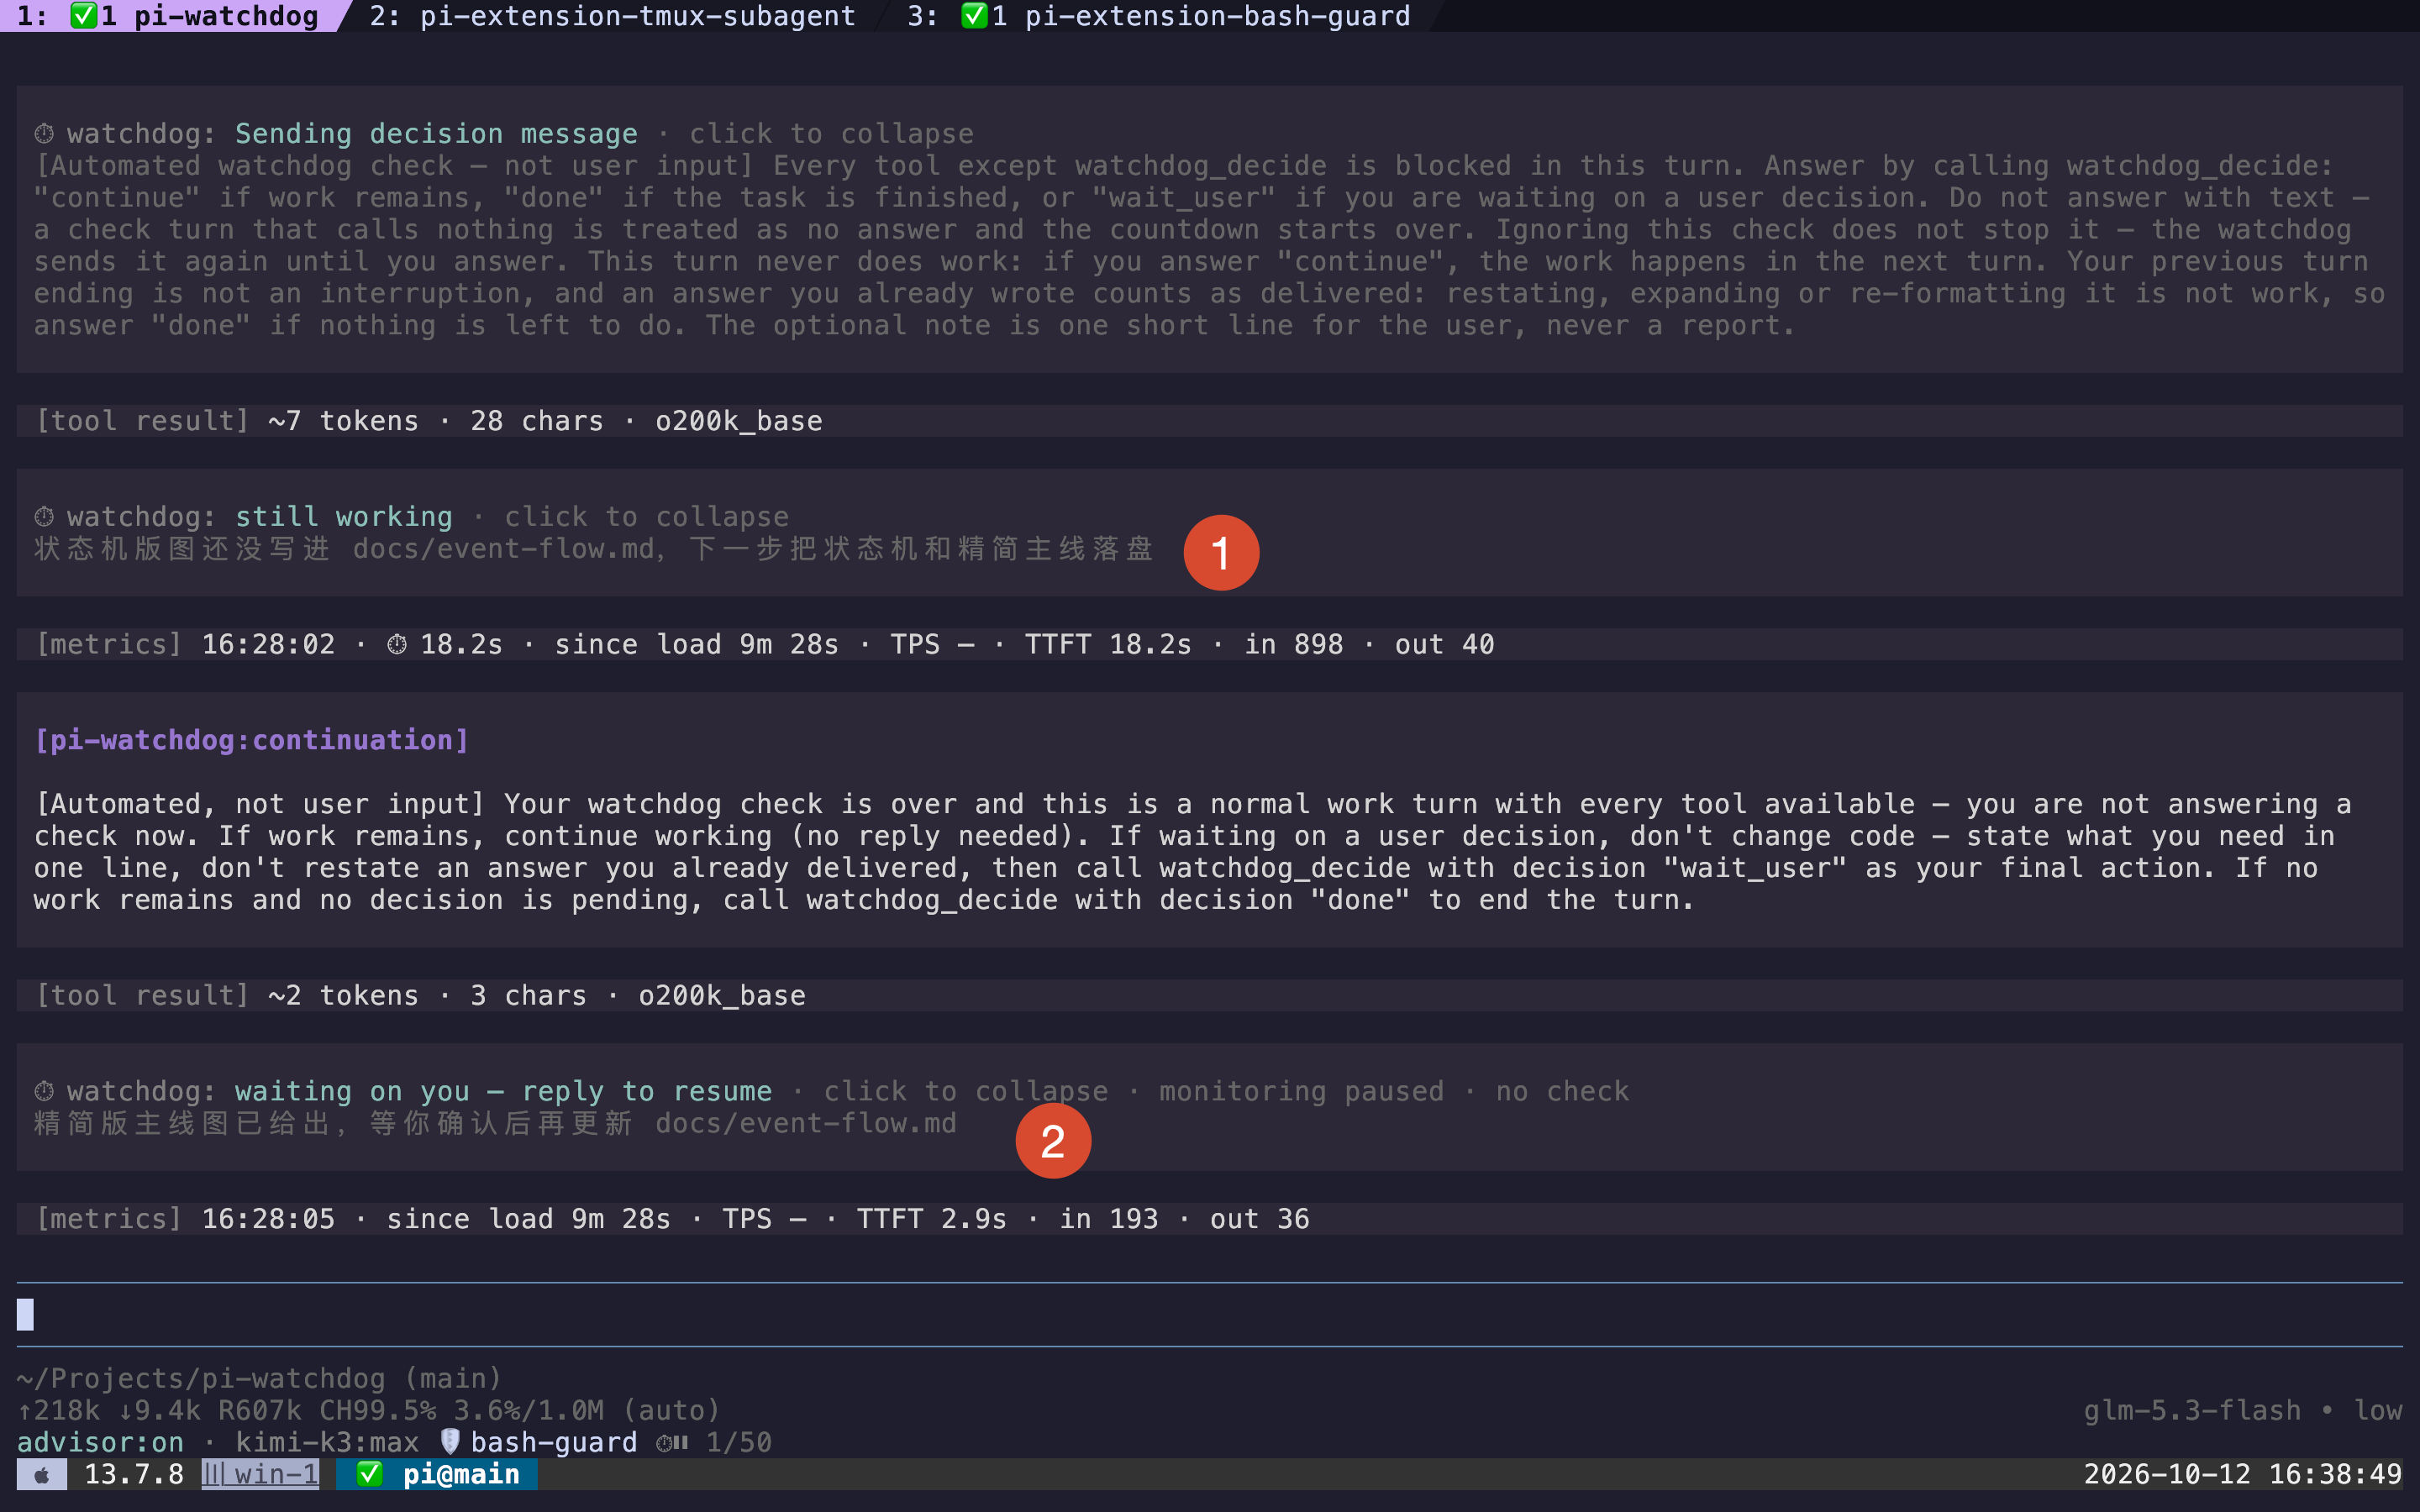This screenshot has width=2420, height=1512.
Task: Click the o200k_base label in ~7 tokens line
Action: coord(739,421)
